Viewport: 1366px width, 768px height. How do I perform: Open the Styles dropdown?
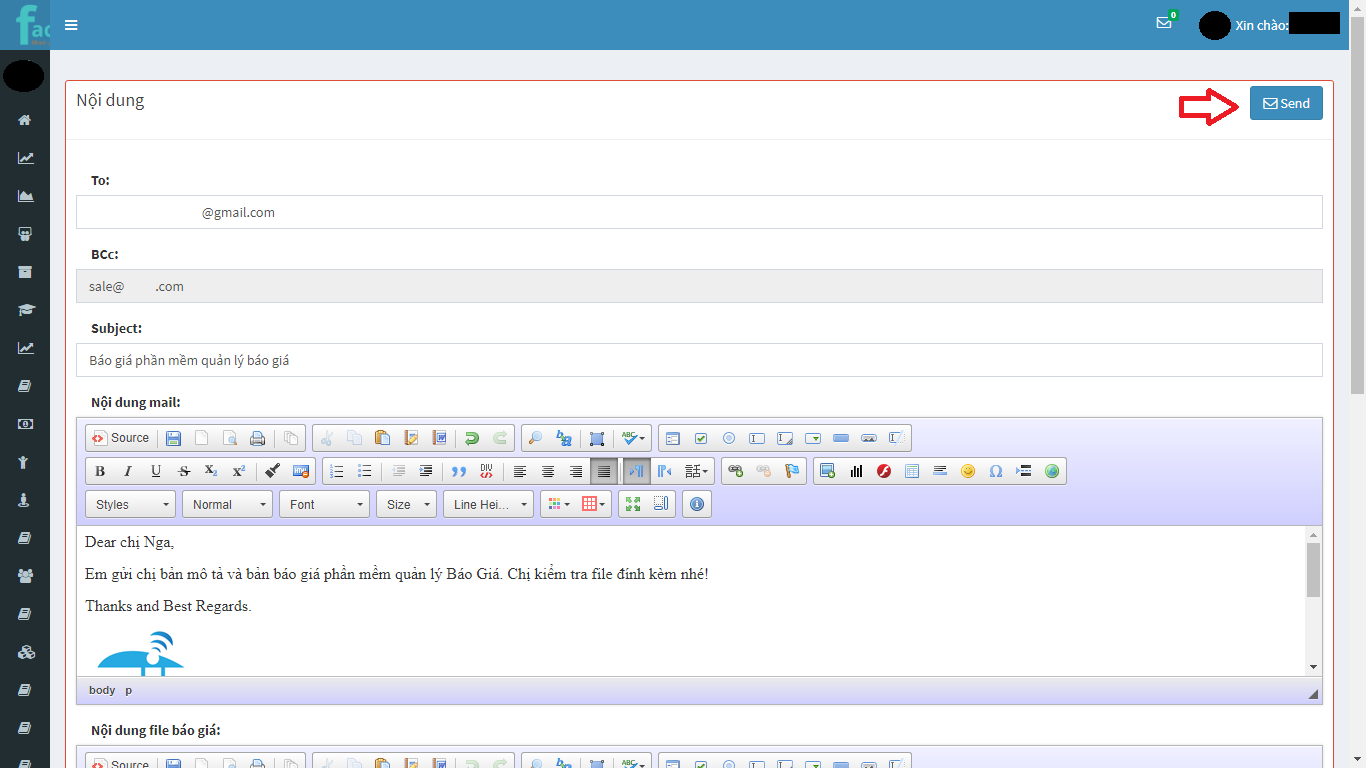(x=130, y=504)
